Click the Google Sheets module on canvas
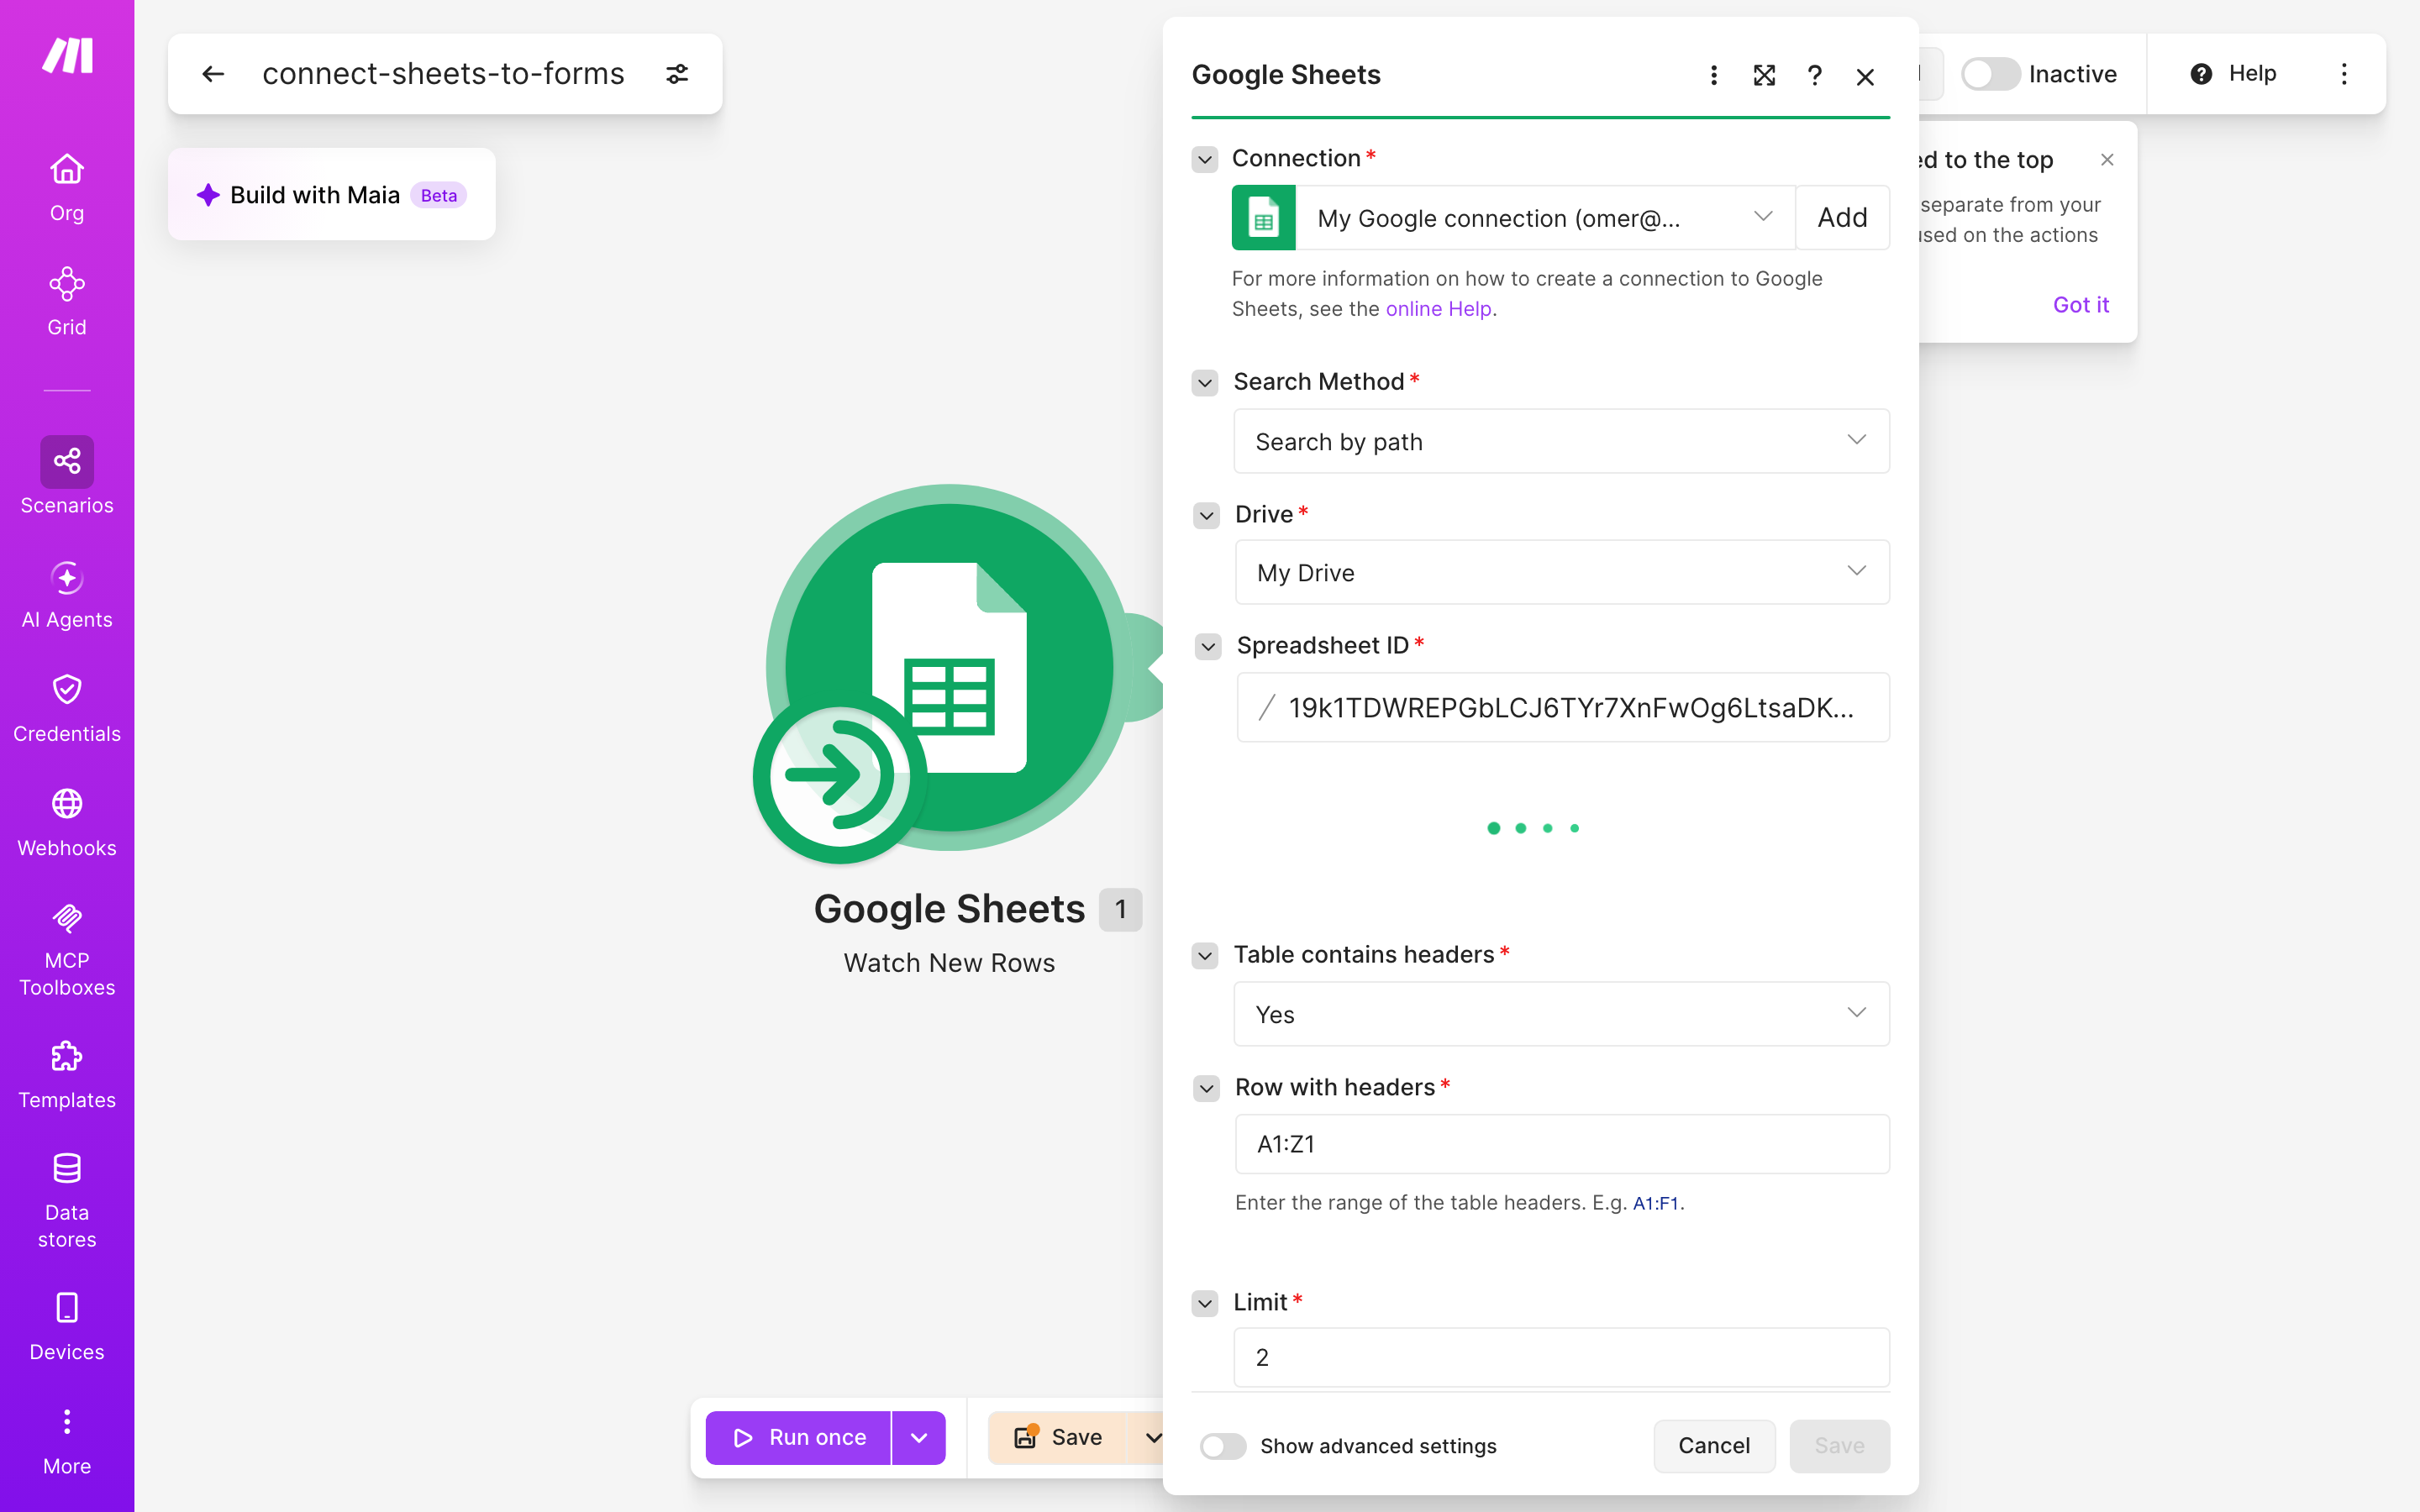Screen dimensions: 2420x1512 point(949,667)
